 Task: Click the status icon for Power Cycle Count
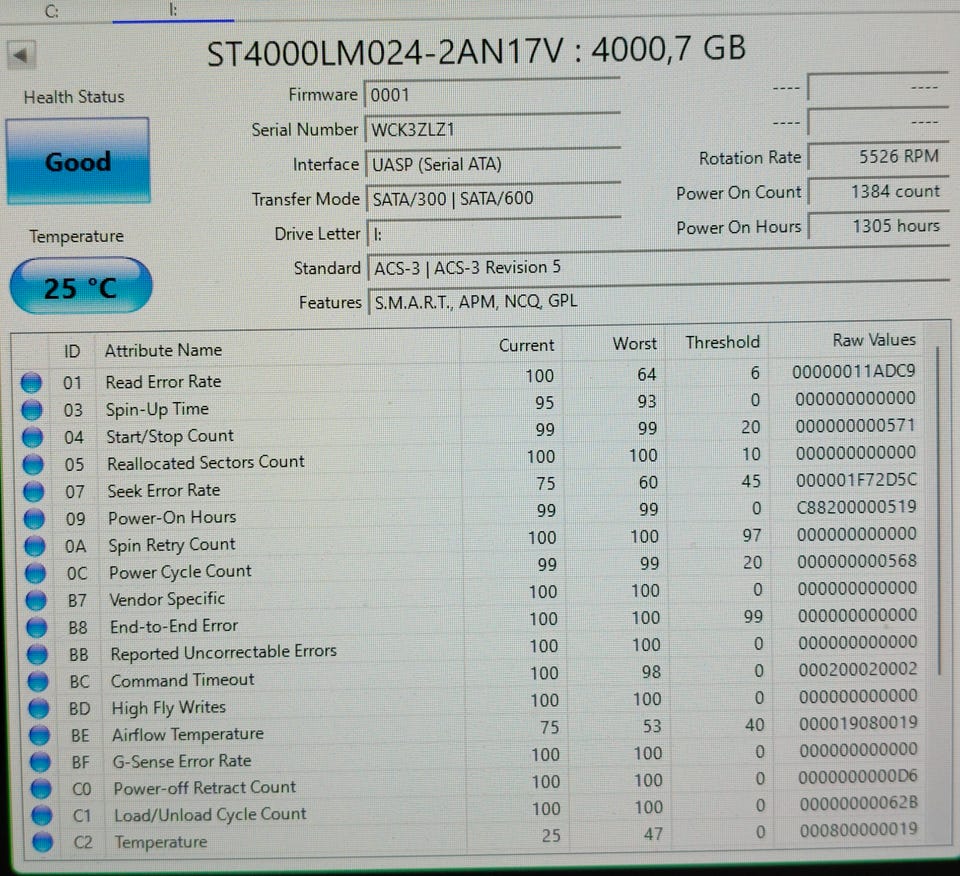point(36,573)
